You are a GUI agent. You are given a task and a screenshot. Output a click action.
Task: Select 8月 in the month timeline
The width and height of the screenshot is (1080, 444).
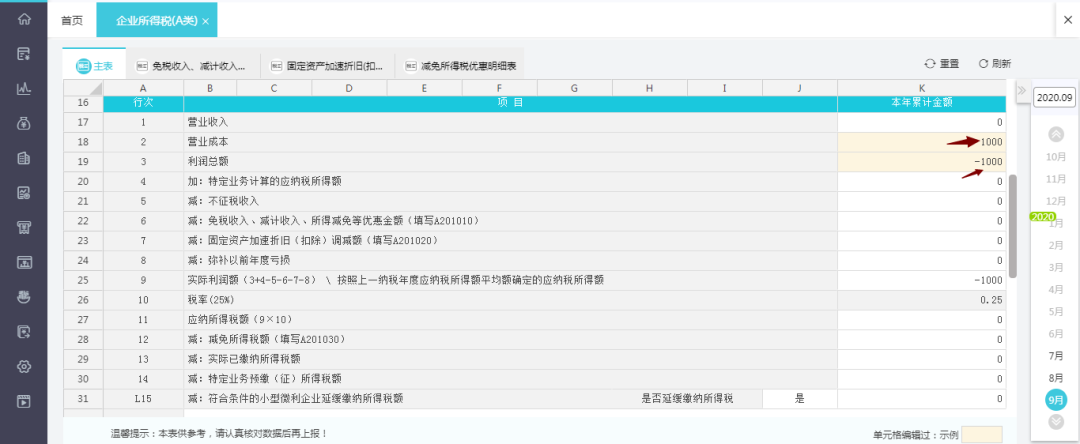(1055, 377)
